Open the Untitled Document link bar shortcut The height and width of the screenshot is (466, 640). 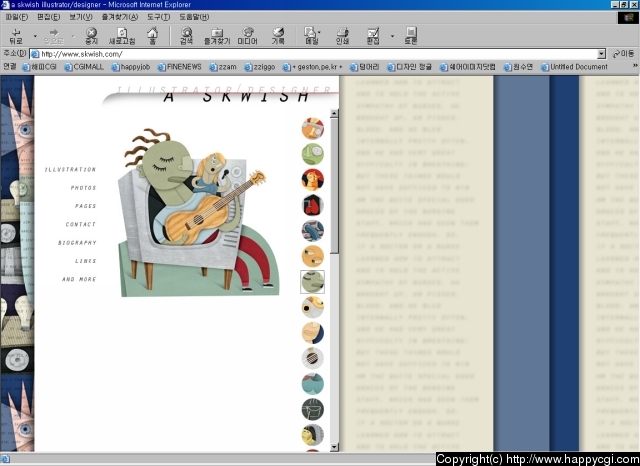point(574,67)
